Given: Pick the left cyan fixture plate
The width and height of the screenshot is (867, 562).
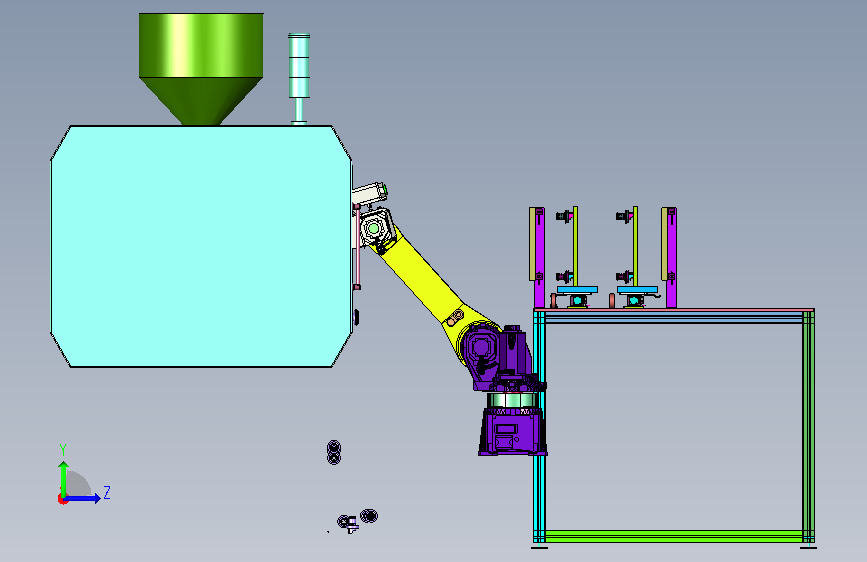Looking at the screenshot, I should 577,289.
